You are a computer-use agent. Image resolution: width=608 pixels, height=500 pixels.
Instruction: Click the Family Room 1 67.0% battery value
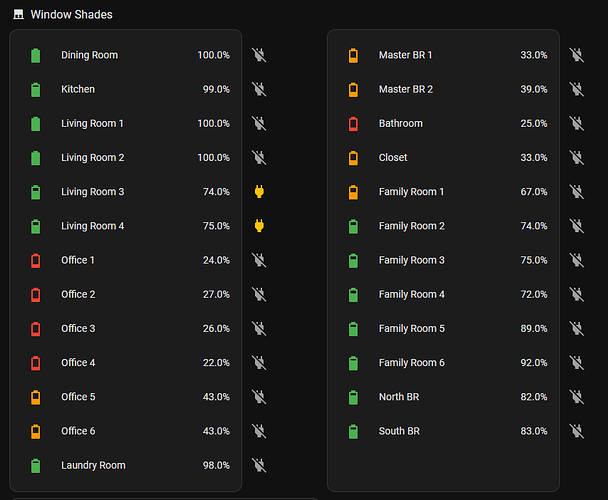(533, 192)
